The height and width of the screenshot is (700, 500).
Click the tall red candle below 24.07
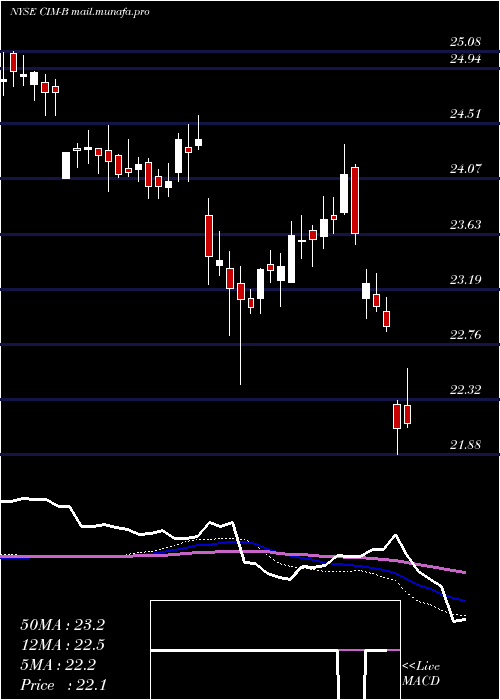coord(355,200)
